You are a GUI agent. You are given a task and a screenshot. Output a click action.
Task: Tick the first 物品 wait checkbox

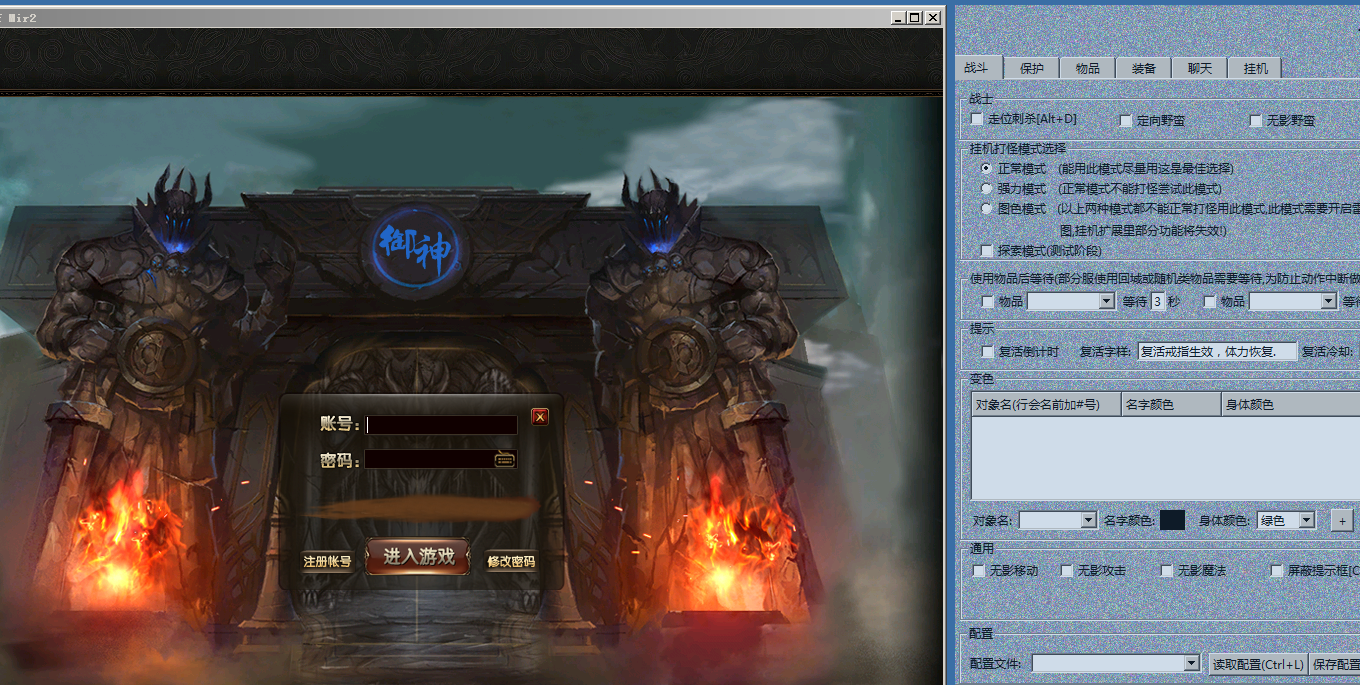point(988,301)
